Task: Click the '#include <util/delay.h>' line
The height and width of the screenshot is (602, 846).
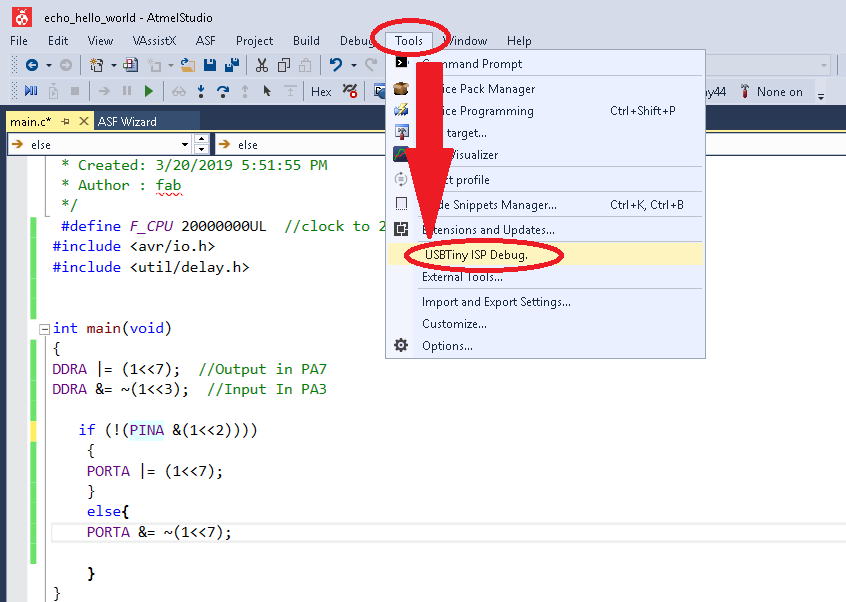Action: click(x=151, y=267)
